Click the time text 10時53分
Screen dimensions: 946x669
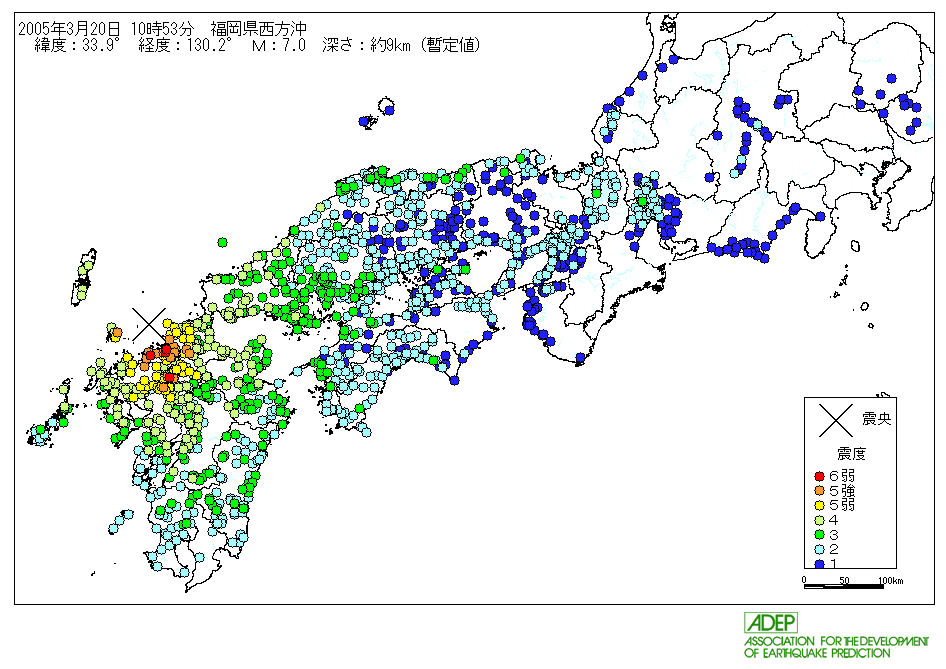pyautogui.click(x=163, y=28)
